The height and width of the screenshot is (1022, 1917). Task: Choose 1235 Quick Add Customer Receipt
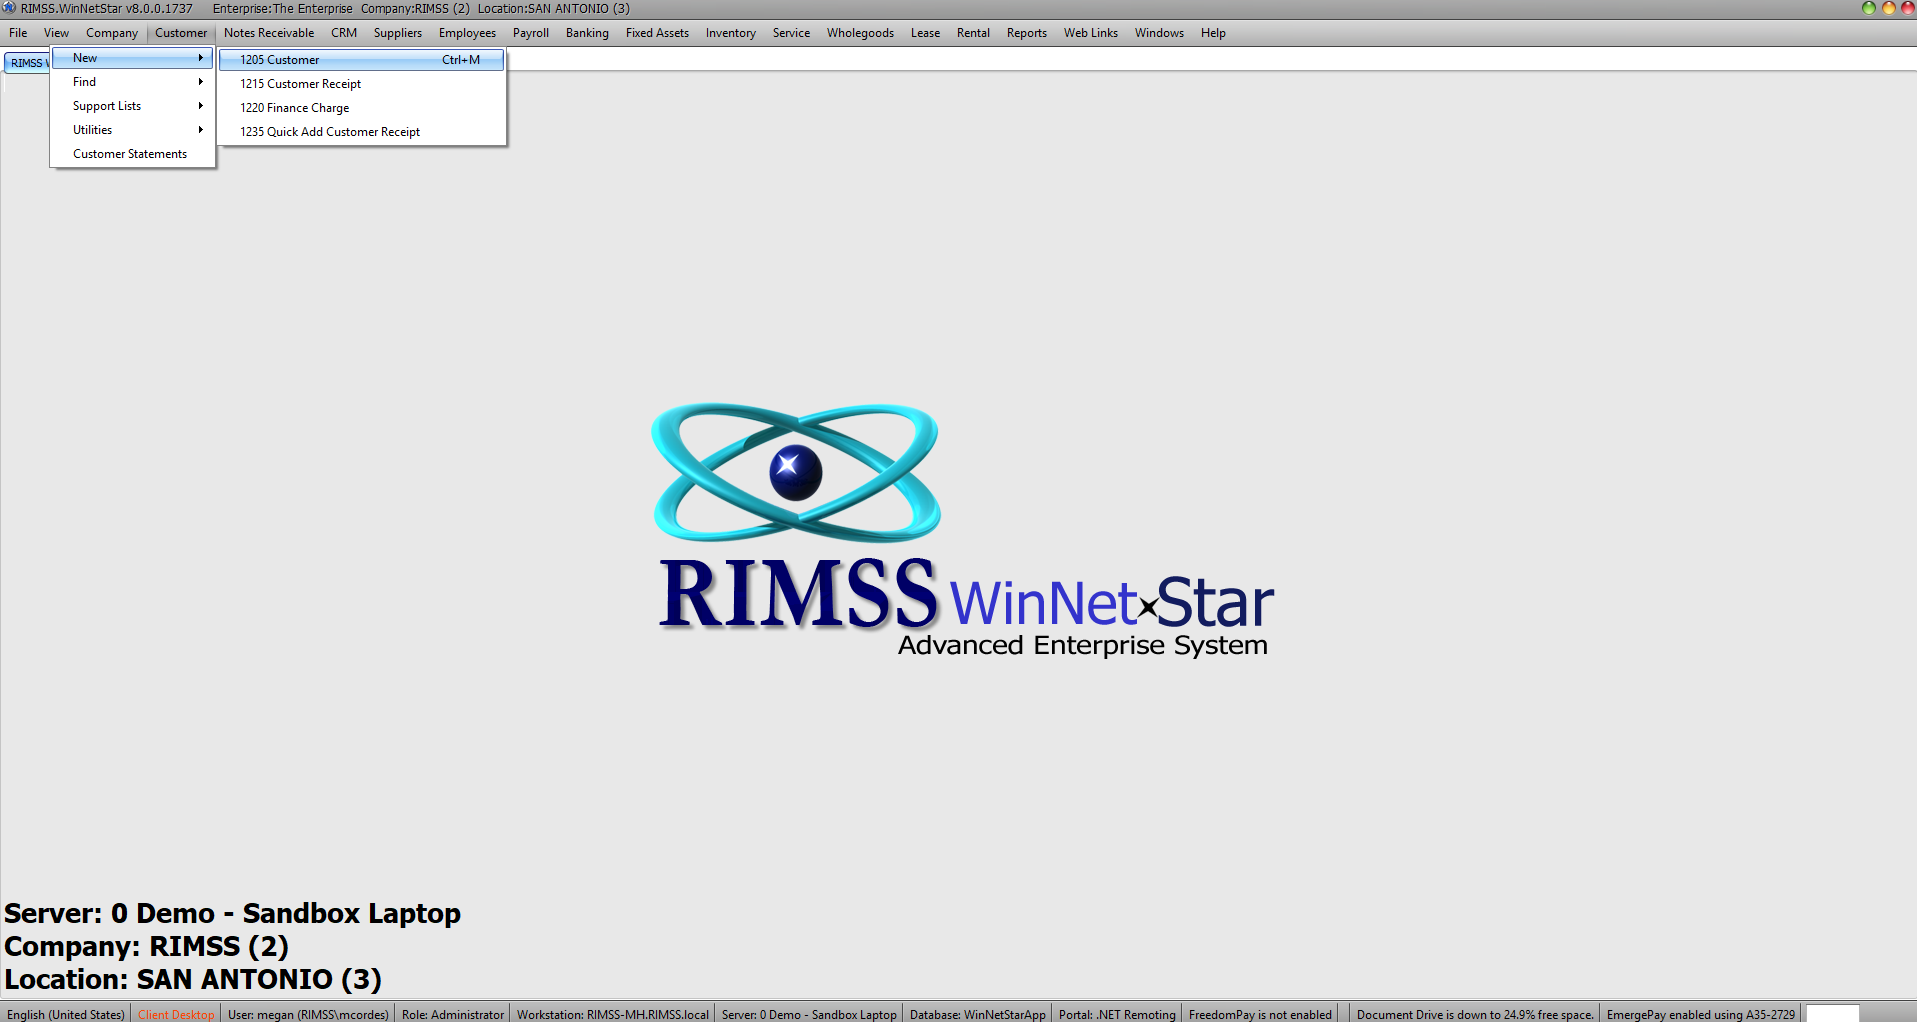point(362,132)
